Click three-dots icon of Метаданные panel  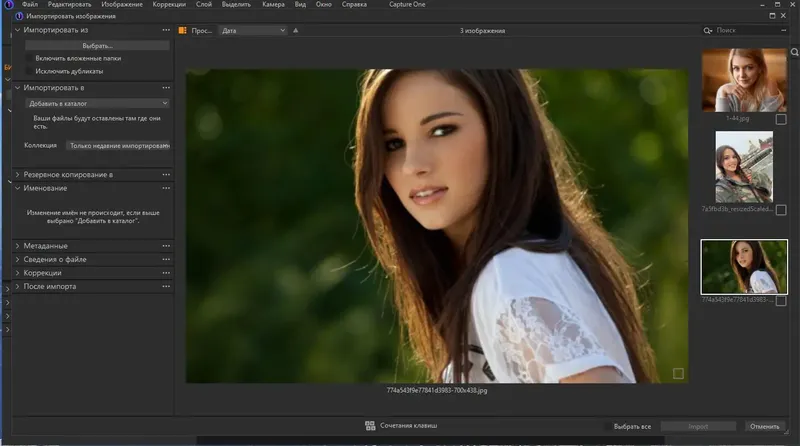coord(166,245)
